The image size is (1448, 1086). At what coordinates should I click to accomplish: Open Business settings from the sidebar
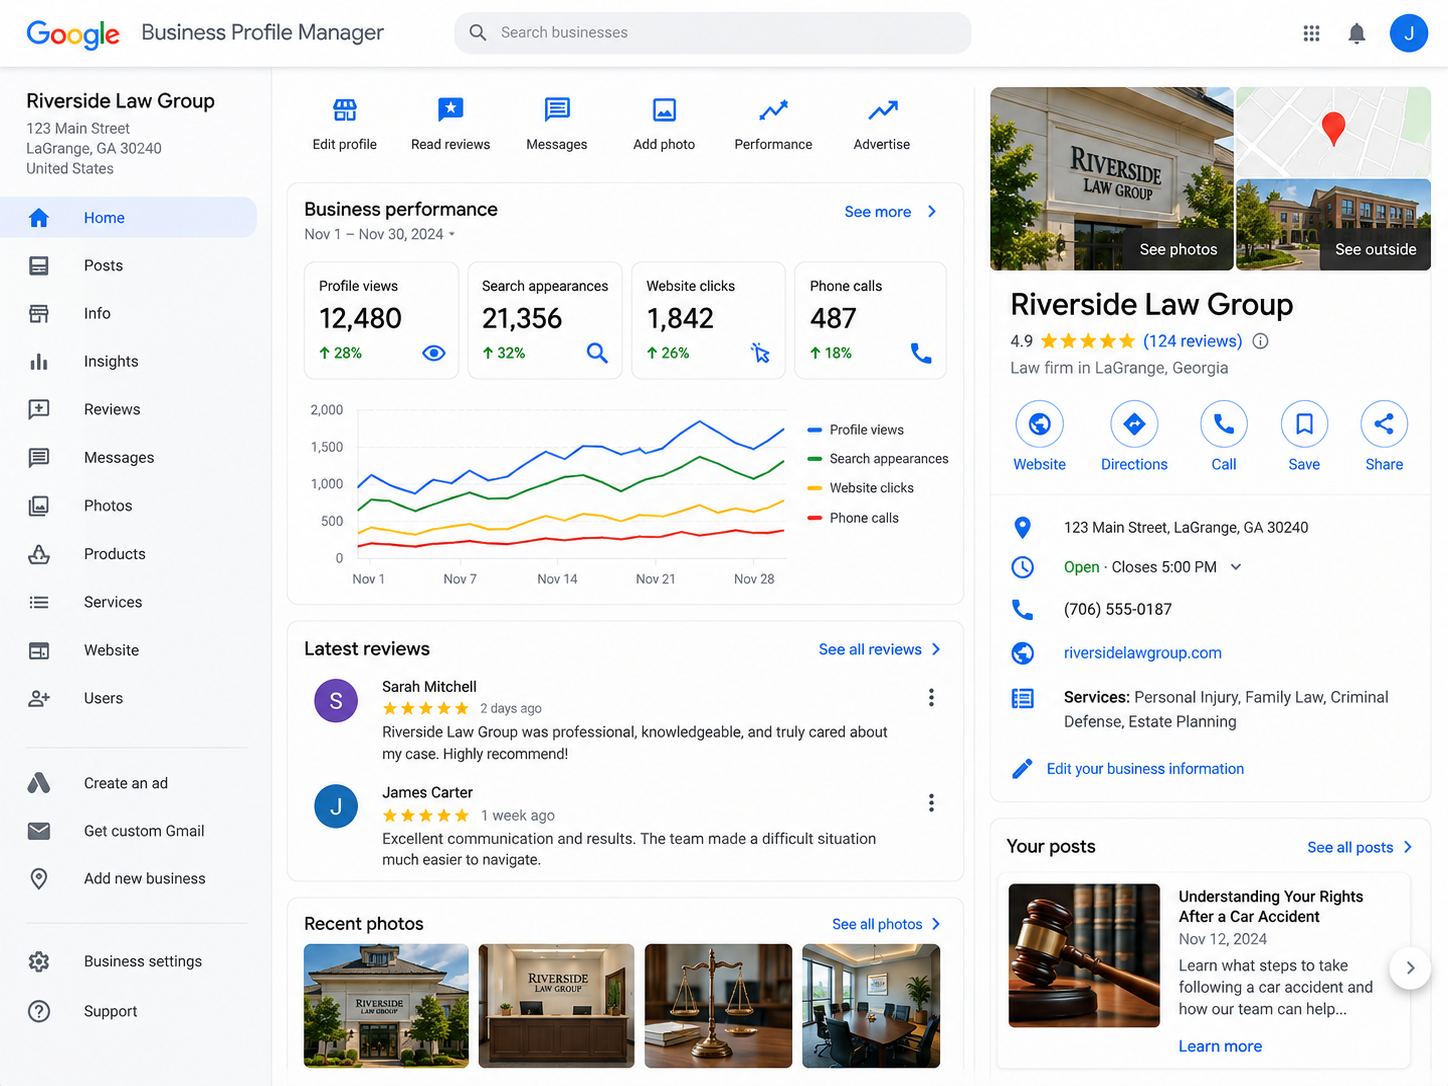(x=129, y=961)
